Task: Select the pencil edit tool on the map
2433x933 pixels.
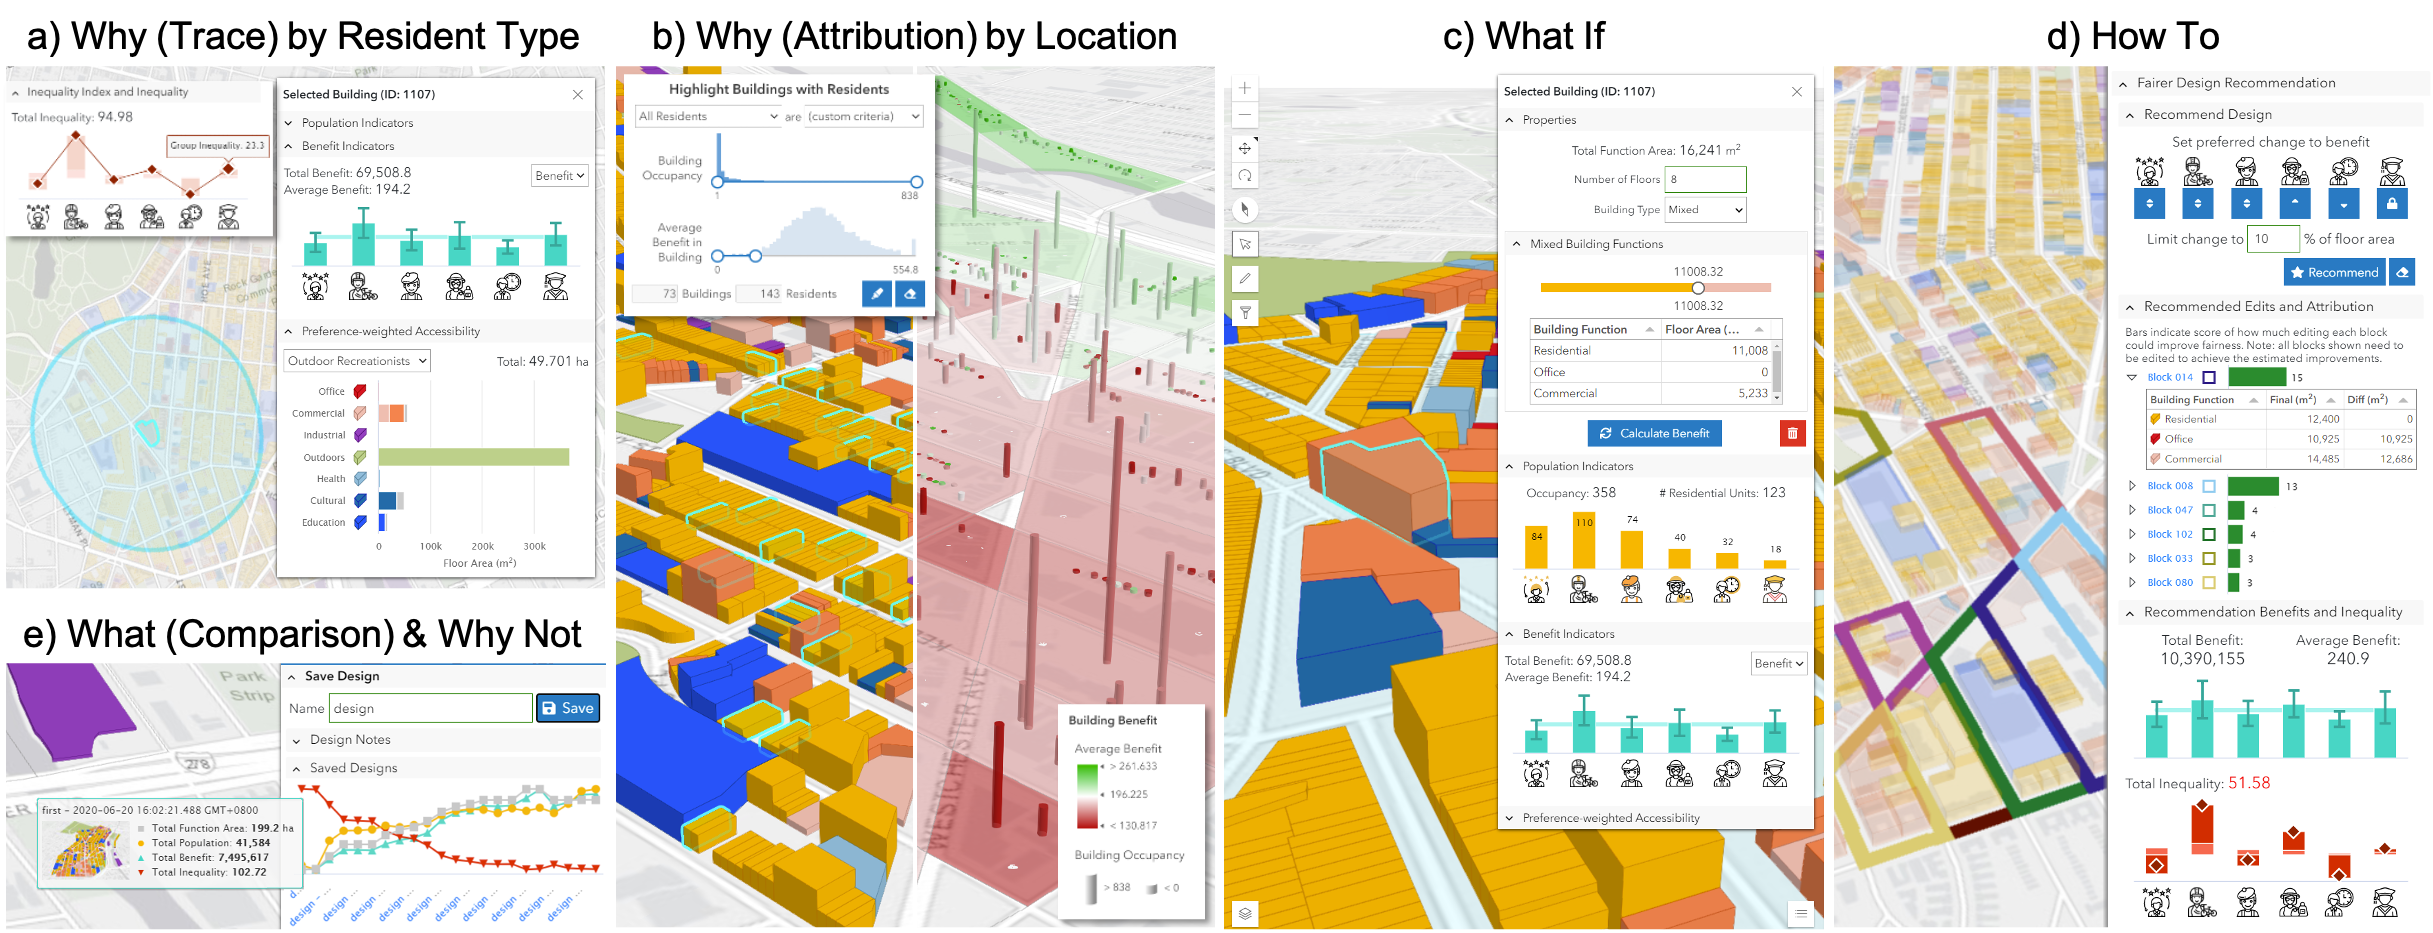Action: pyautogui.click(x=1244, y=278)
